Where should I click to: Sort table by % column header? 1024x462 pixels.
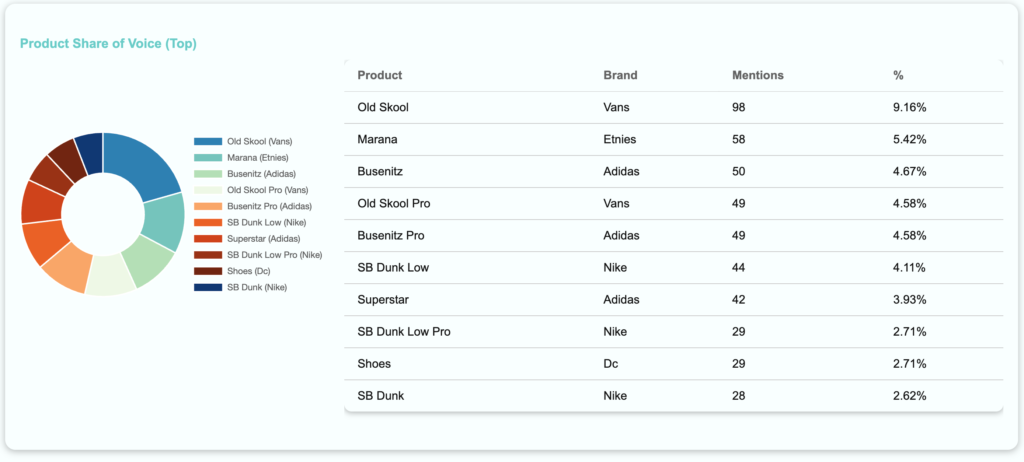pyautogui.click(x=897, y=75)
